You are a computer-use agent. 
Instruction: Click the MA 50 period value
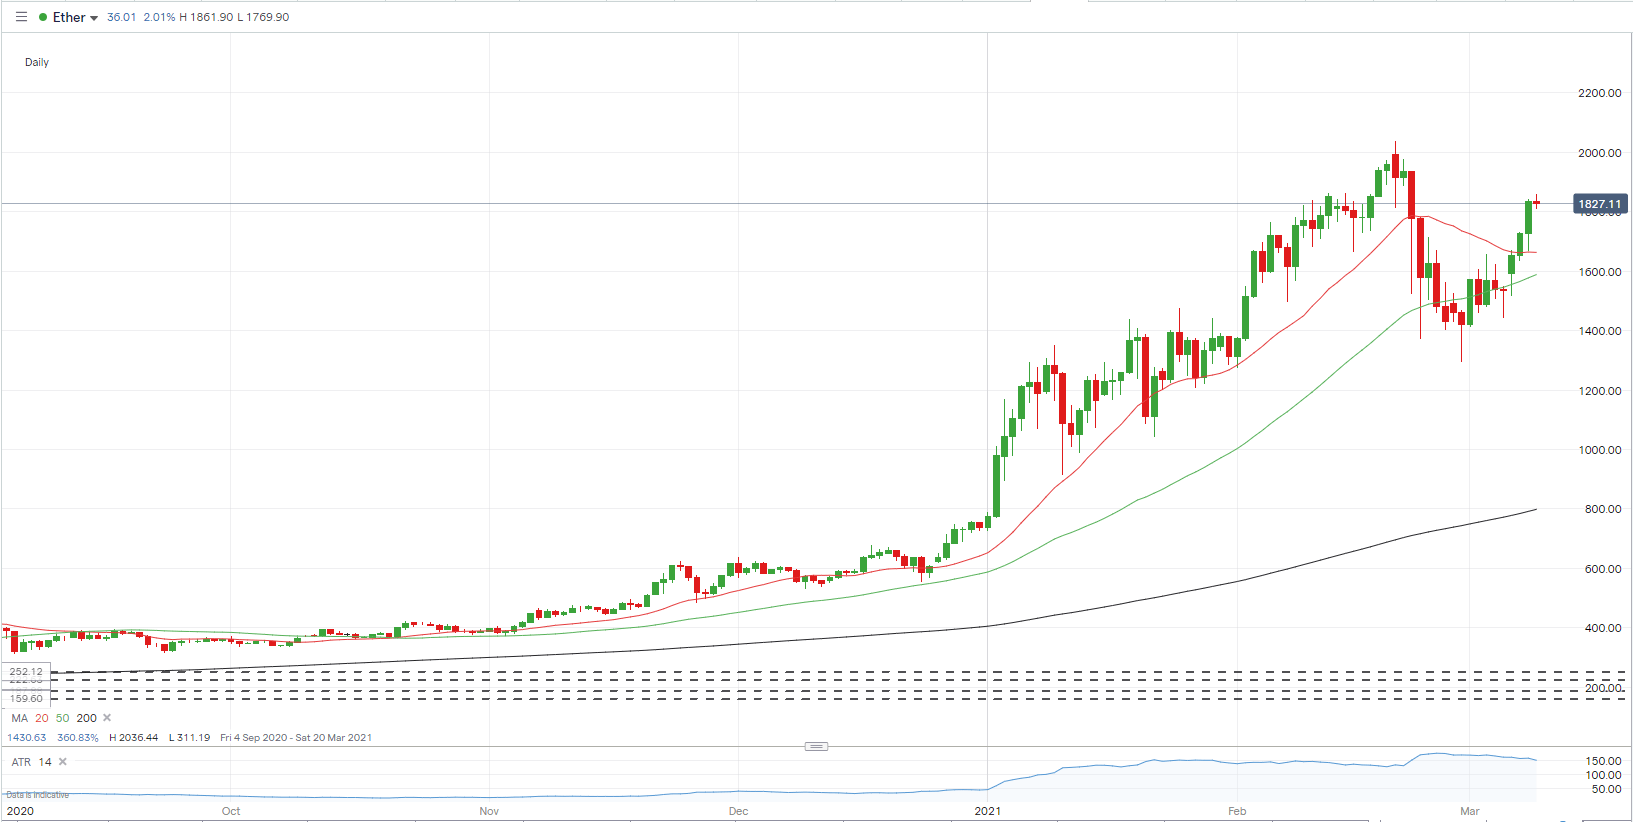pos(63,718)
